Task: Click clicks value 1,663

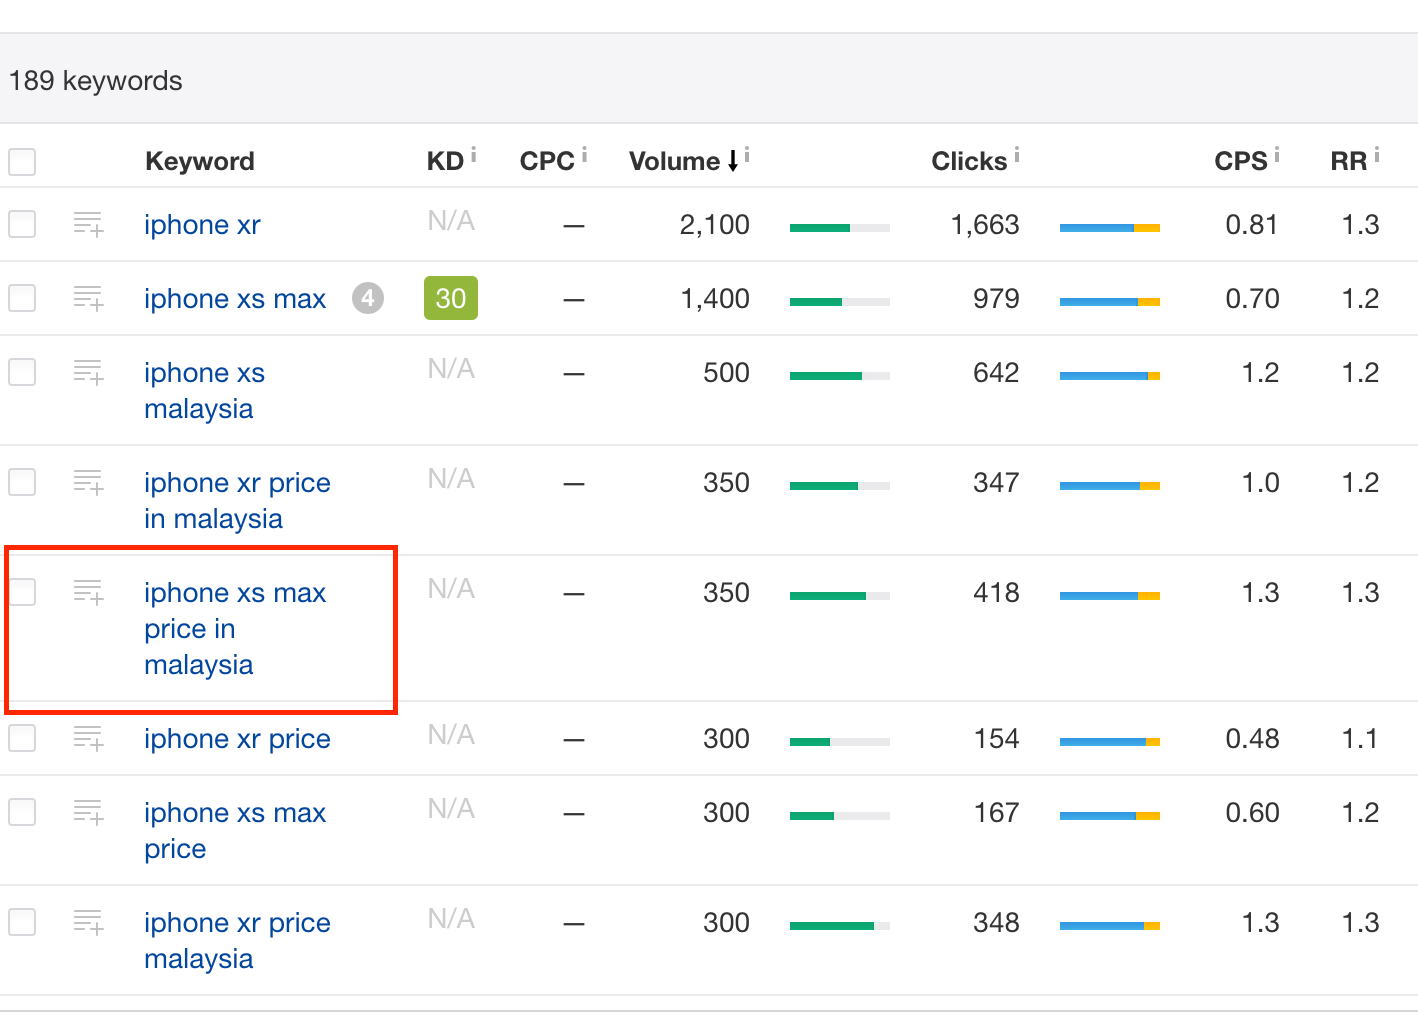Action: pyautogui.click(x=985, y=225)
